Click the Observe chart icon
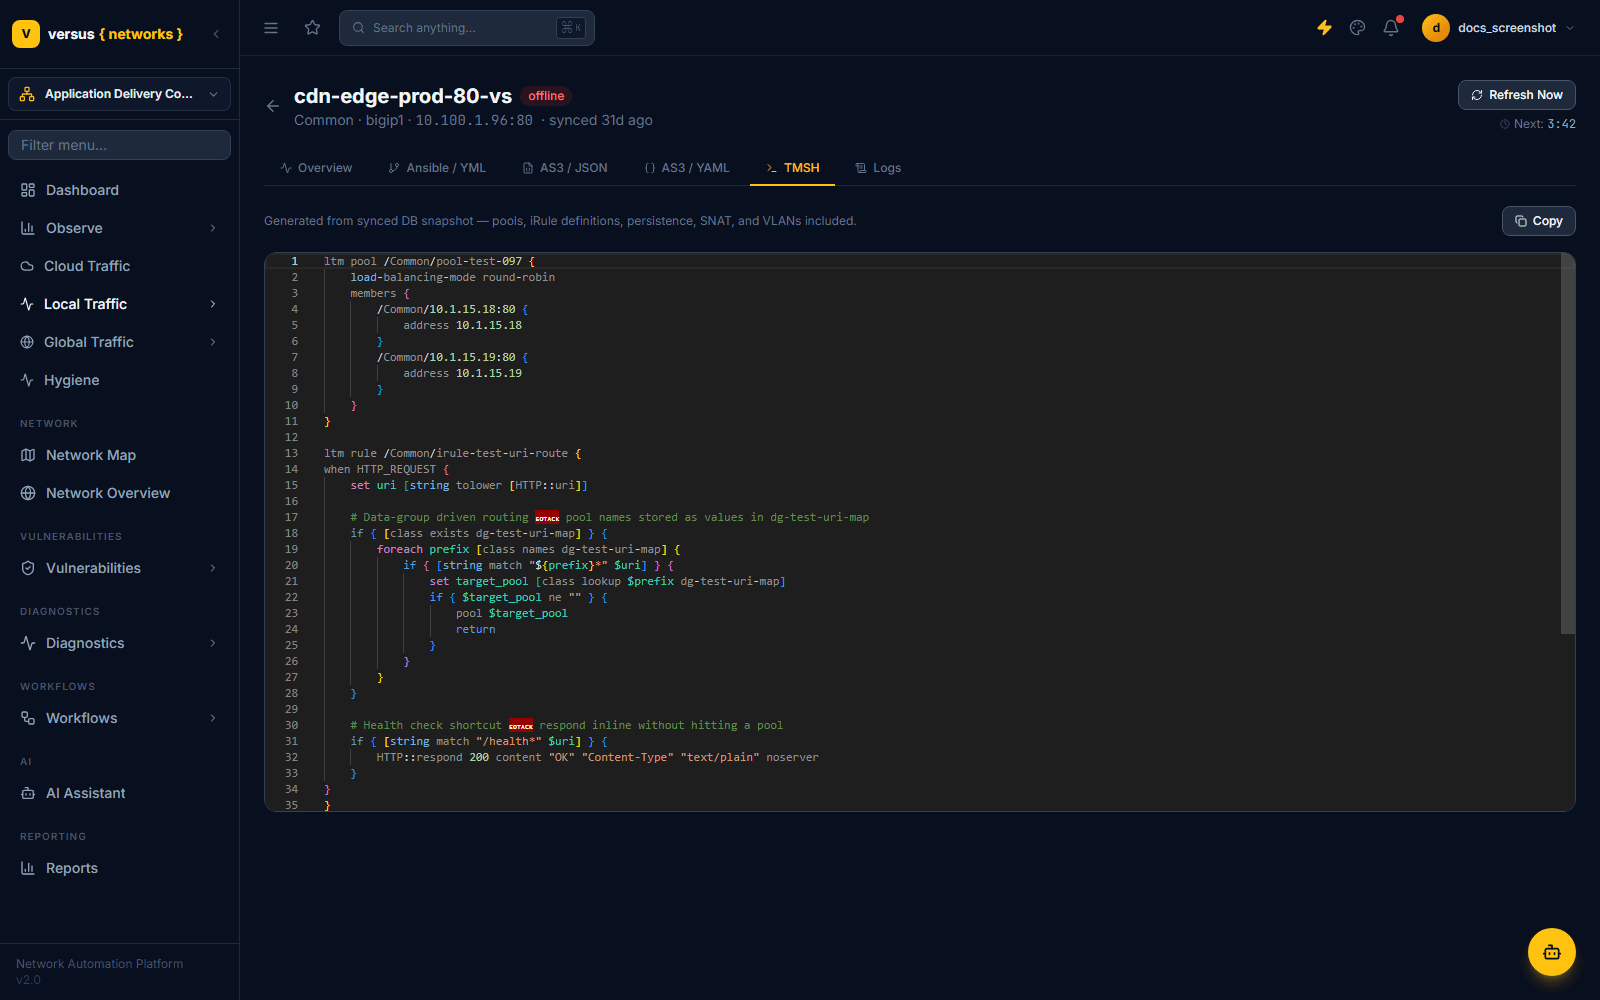 [x=28, y=228]
